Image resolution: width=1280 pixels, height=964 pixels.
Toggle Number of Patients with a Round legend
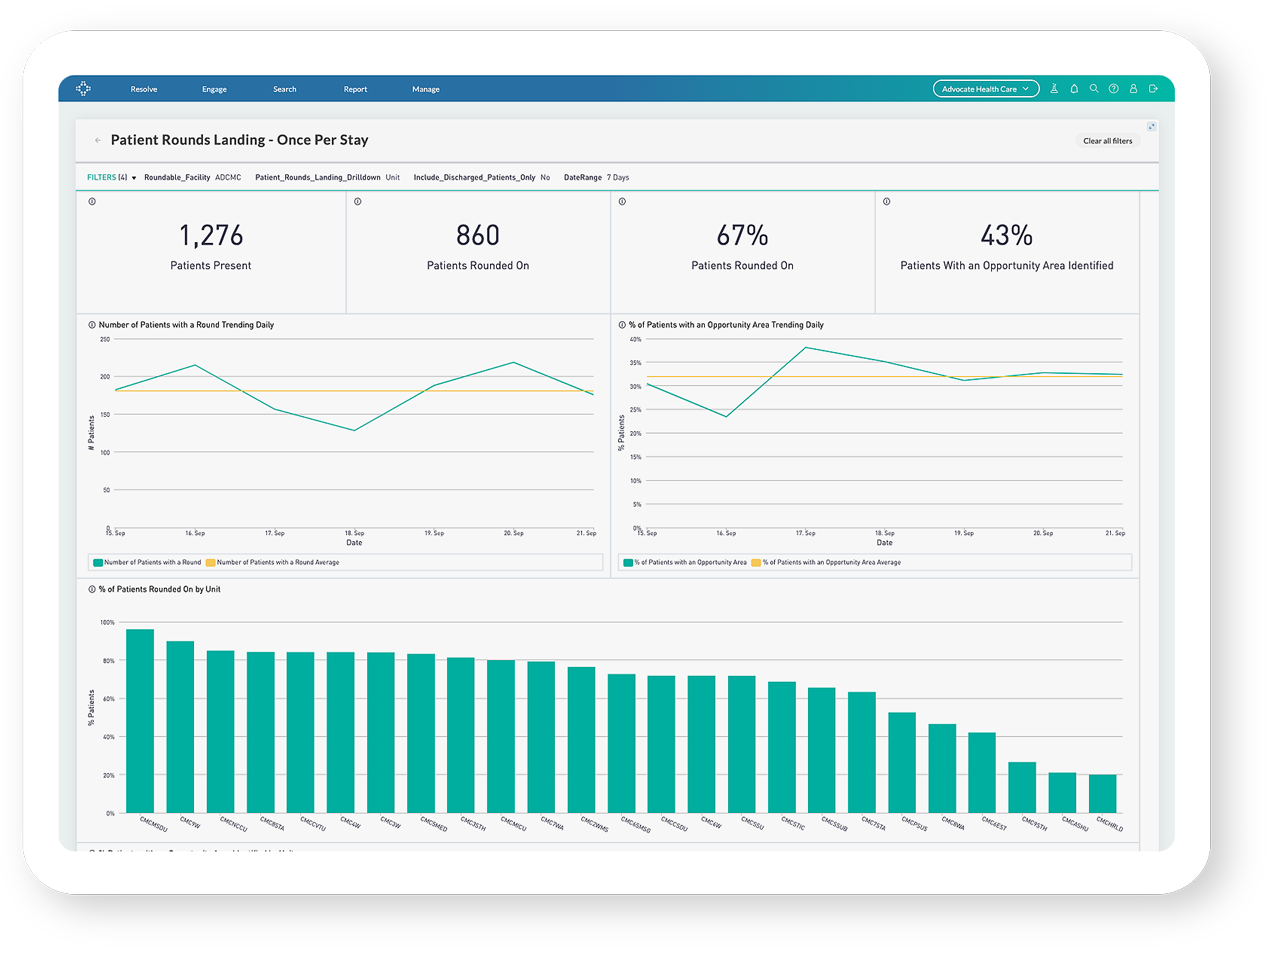click(147, 563)
